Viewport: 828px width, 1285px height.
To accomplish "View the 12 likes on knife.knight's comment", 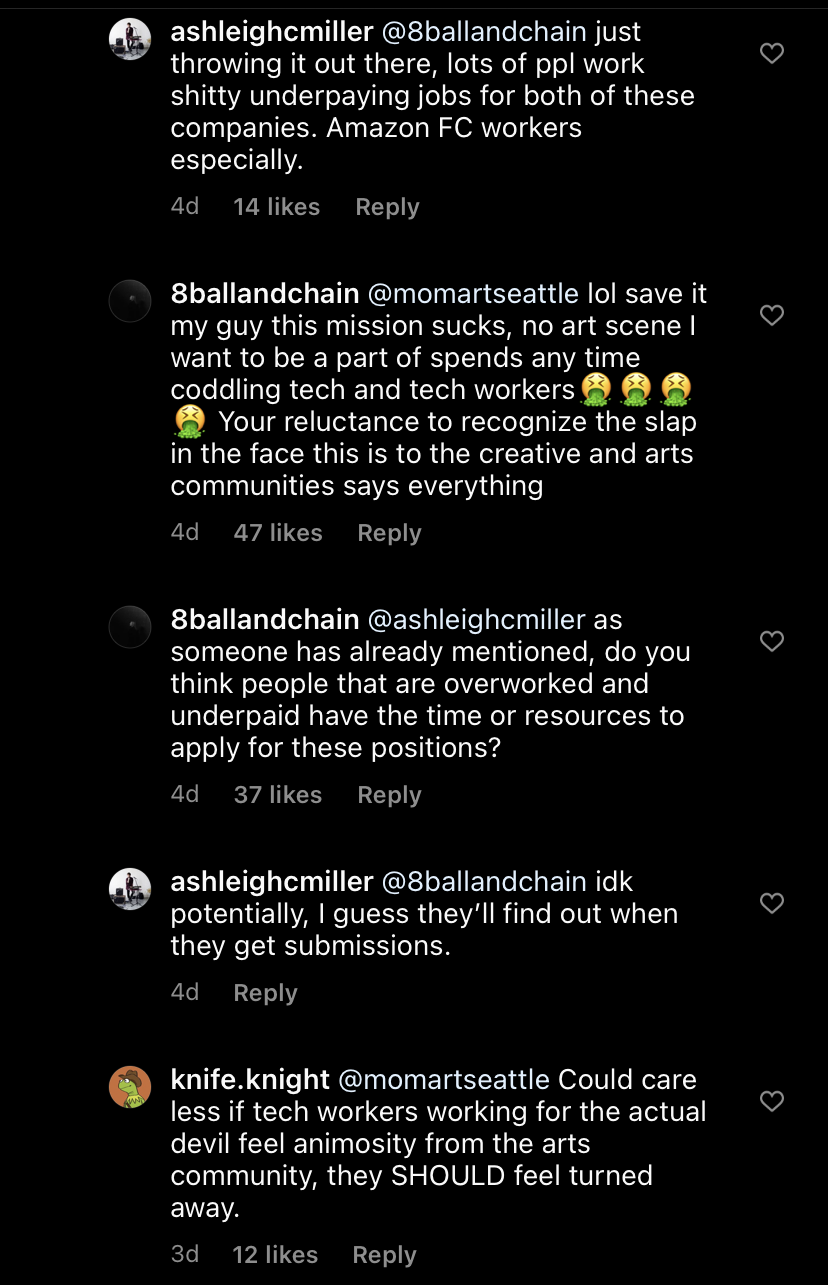I will tap(275, 1255).
